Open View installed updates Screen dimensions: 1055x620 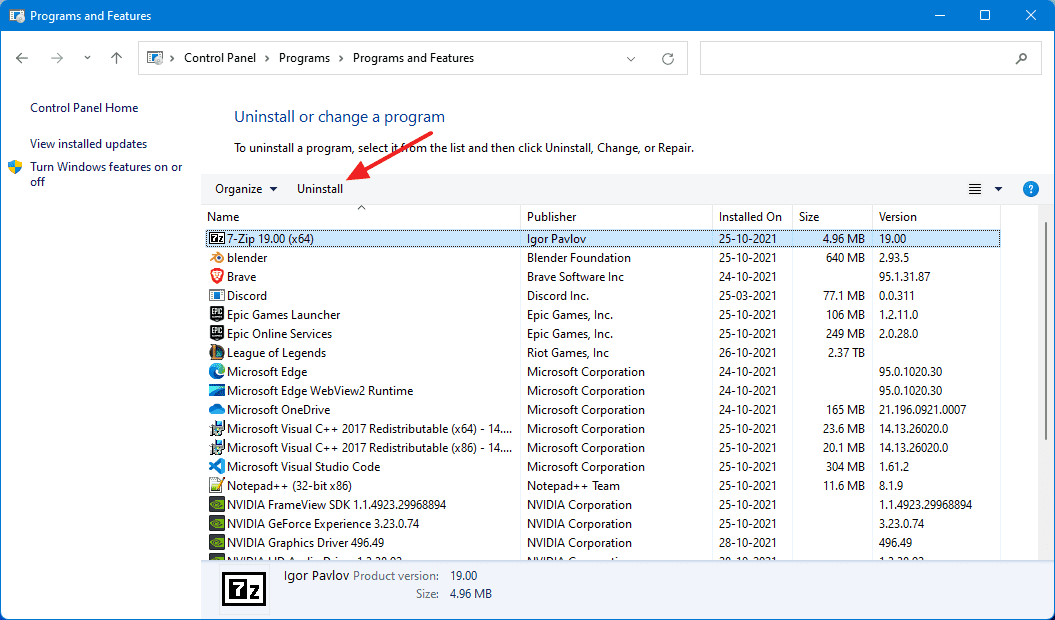[89, 143]
